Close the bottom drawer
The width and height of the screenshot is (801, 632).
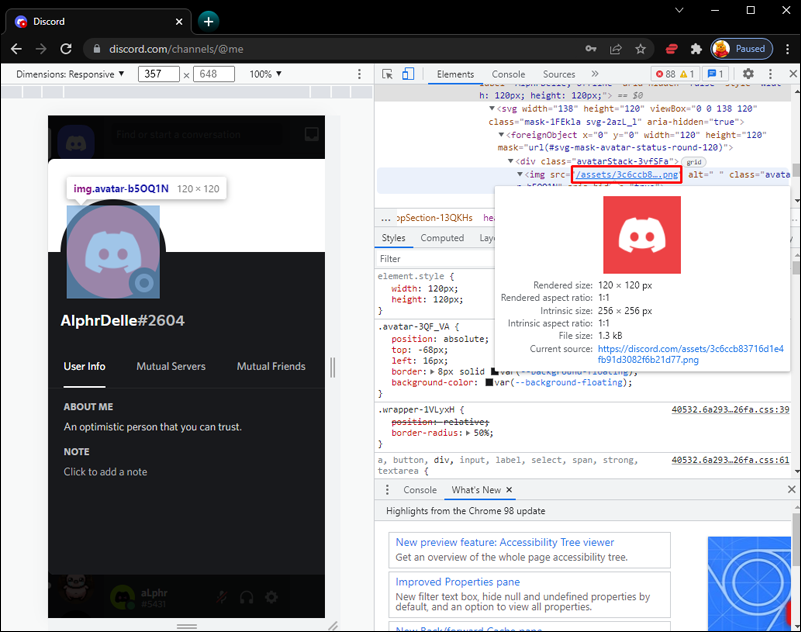(792, 489)
